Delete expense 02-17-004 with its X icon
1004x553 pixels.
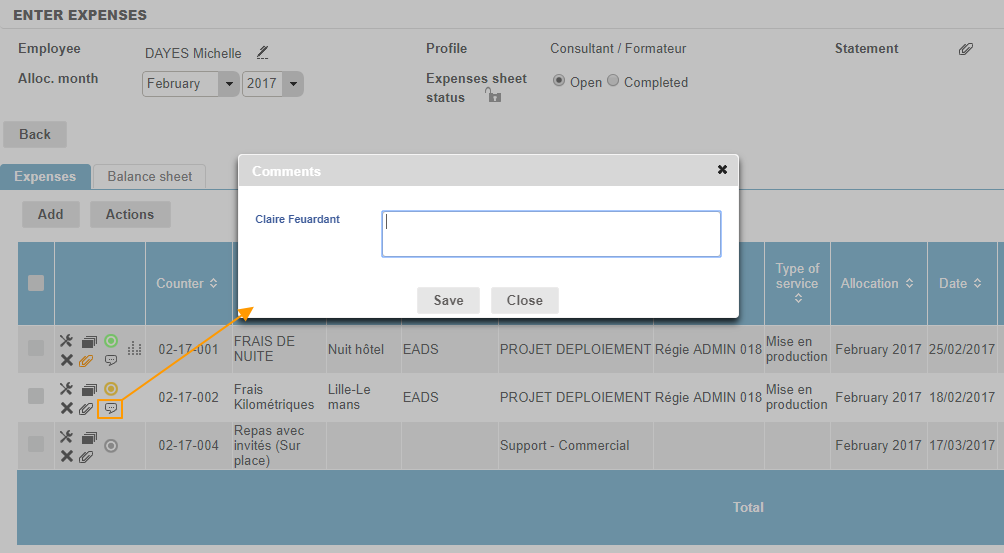pyautogui.click(x=66, y=456)
